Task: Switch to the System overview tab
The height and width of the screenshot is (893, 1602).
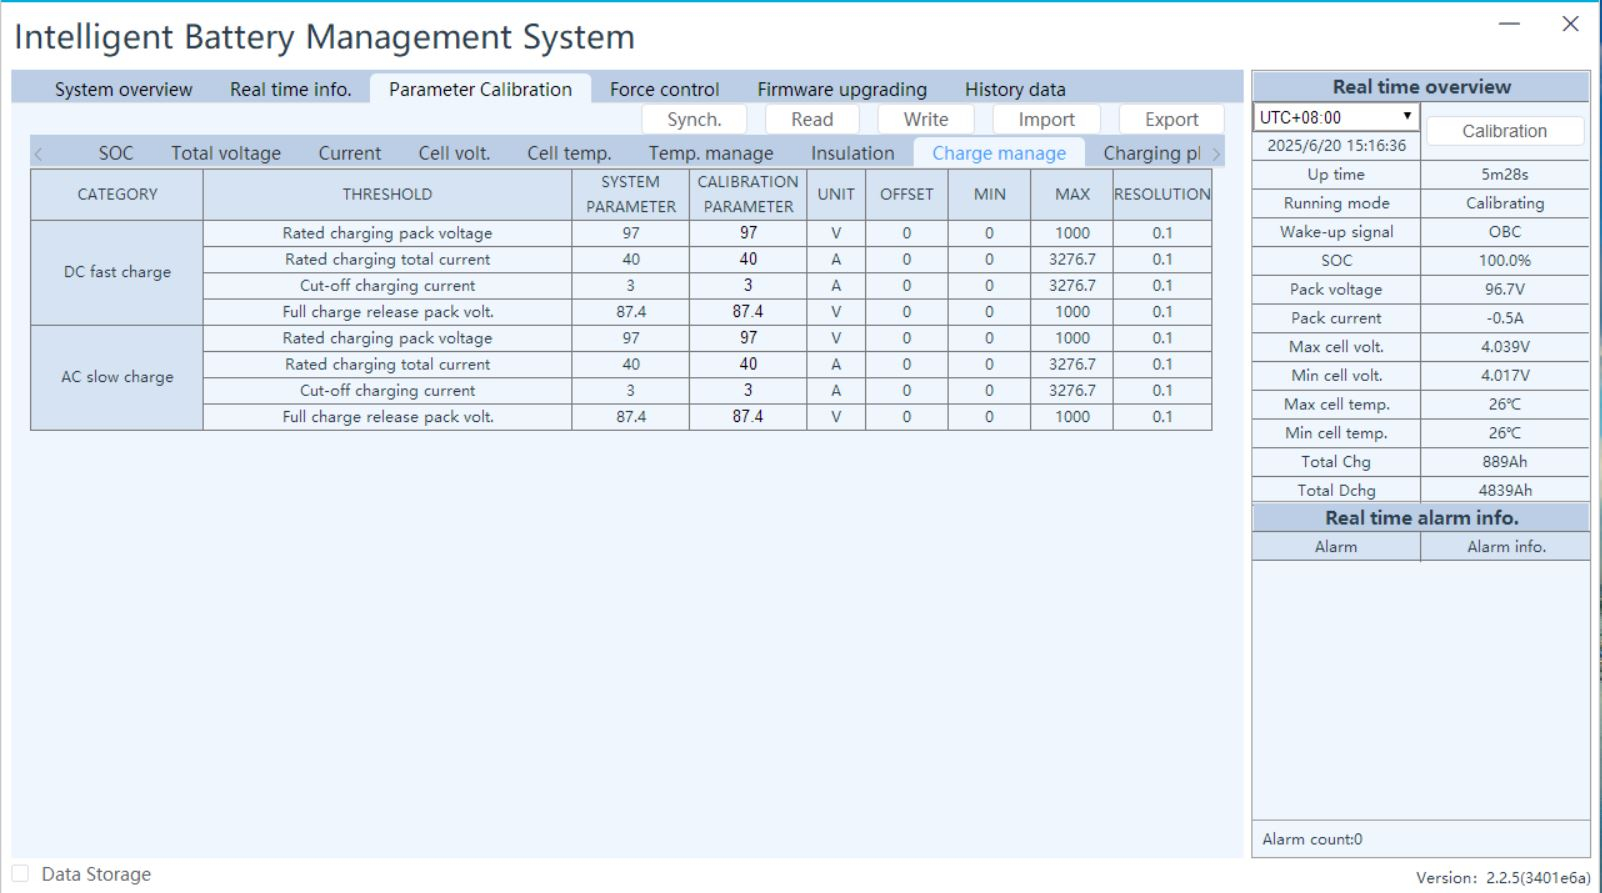Action: (x=123, y=89)
